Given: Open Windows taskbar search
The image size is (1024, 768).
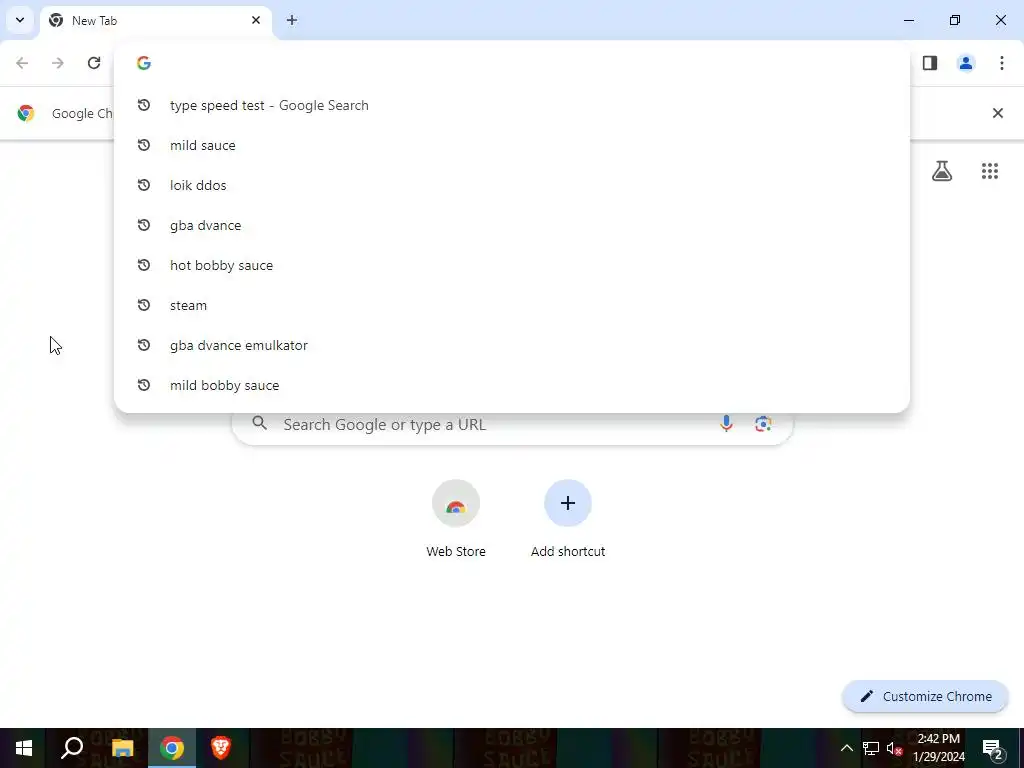Looking at the screenshot, I should (72, 748).
